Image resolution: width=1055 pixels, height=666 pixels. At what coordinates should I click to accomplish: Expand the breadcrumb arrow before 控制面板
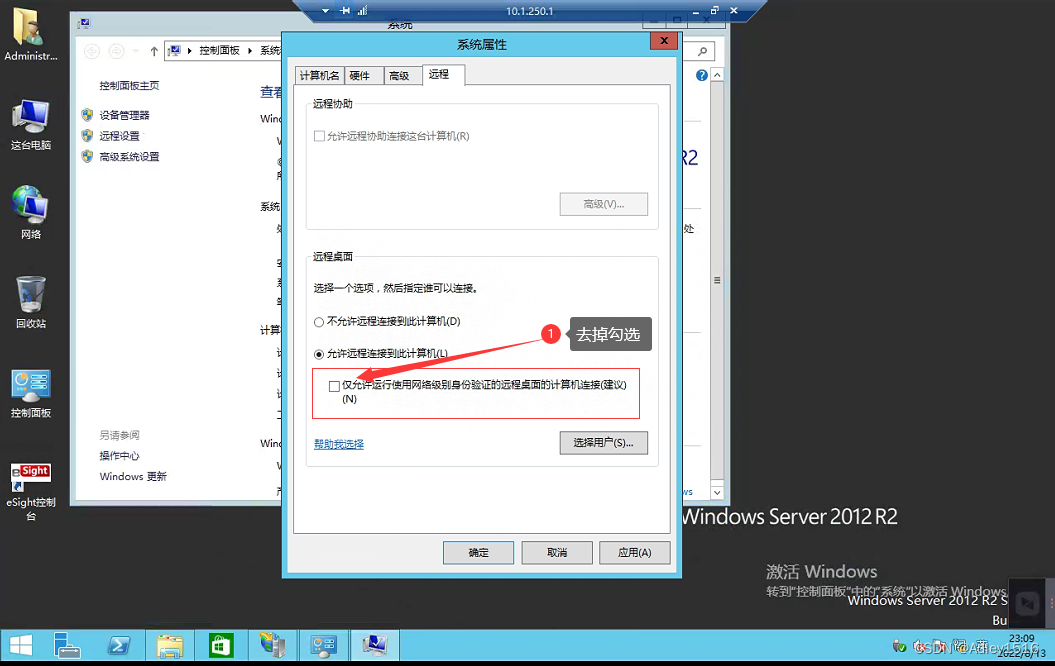coord(190,51)
